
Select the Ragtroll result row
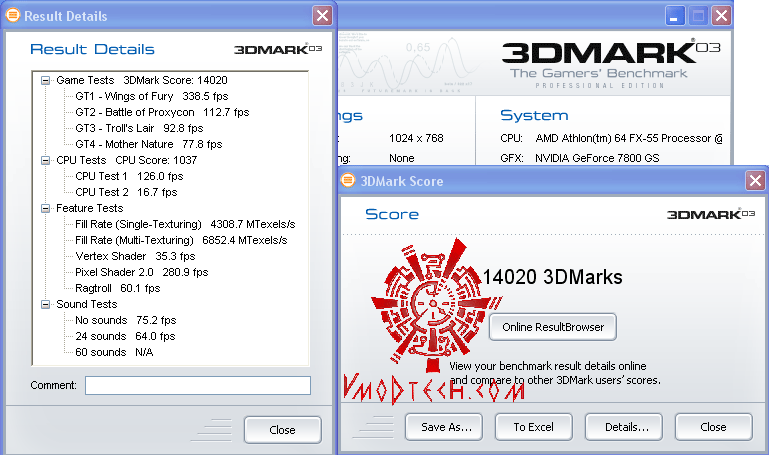(x=118, y=288)
